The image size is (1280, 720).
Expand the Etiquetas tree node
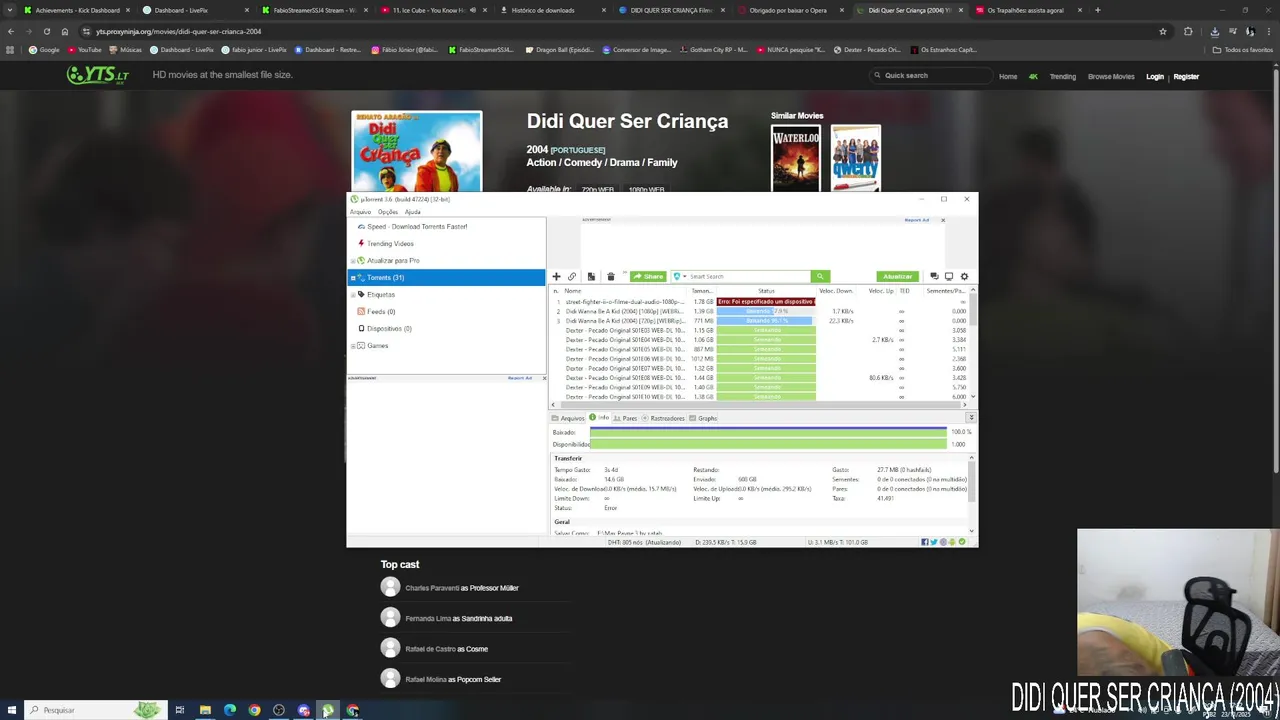(x=352, y=295)
